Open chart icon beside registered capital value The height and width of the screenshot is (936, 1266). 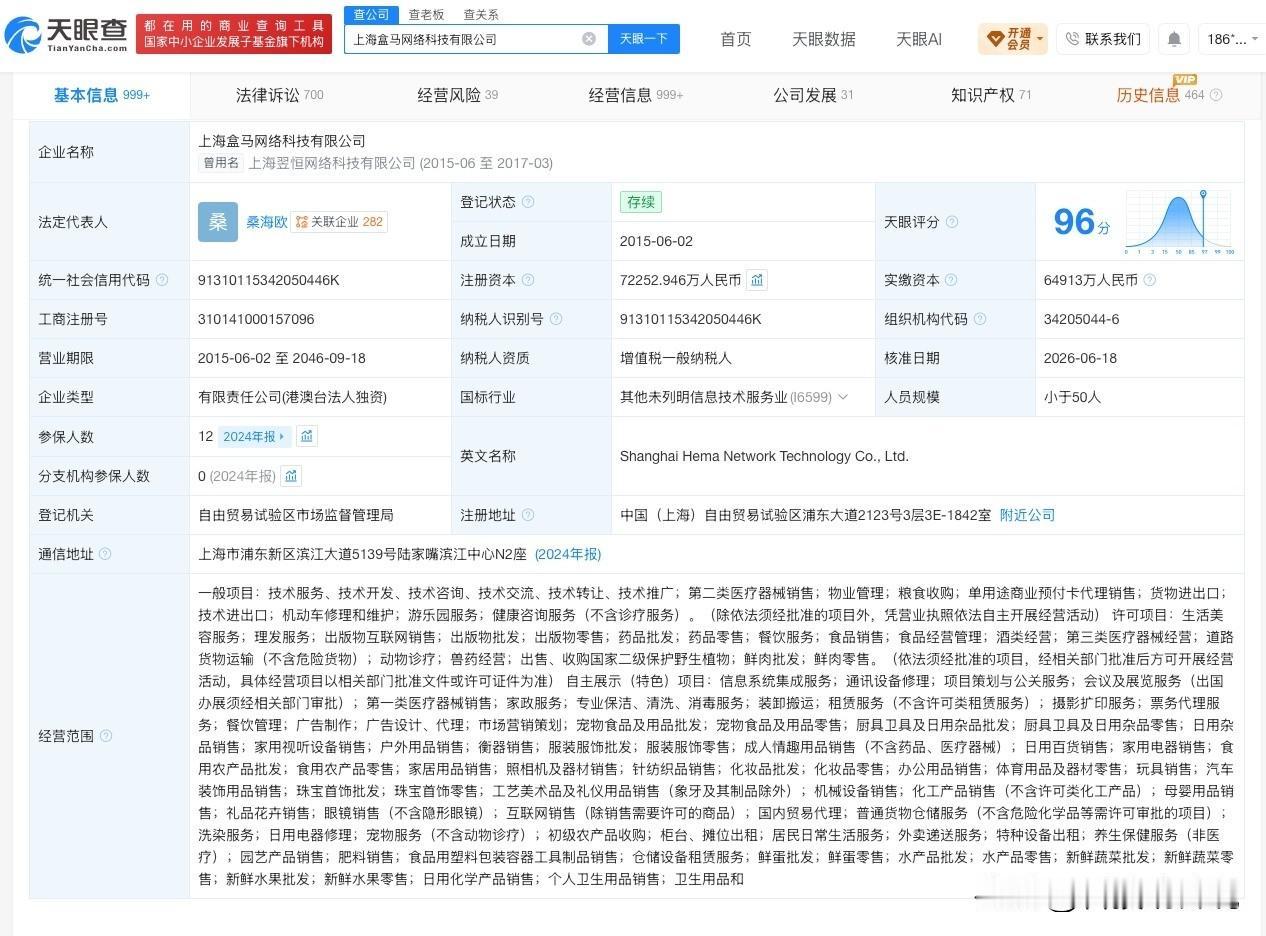tap(757, 280)
